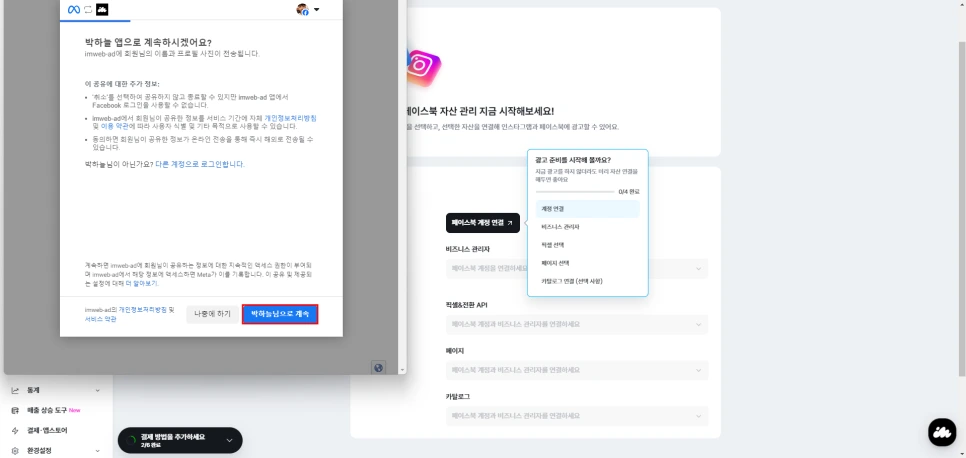This screenshot has width=966, height=458.
Task: Select 계정 연결 step in checklist
Action: point(588,209)
